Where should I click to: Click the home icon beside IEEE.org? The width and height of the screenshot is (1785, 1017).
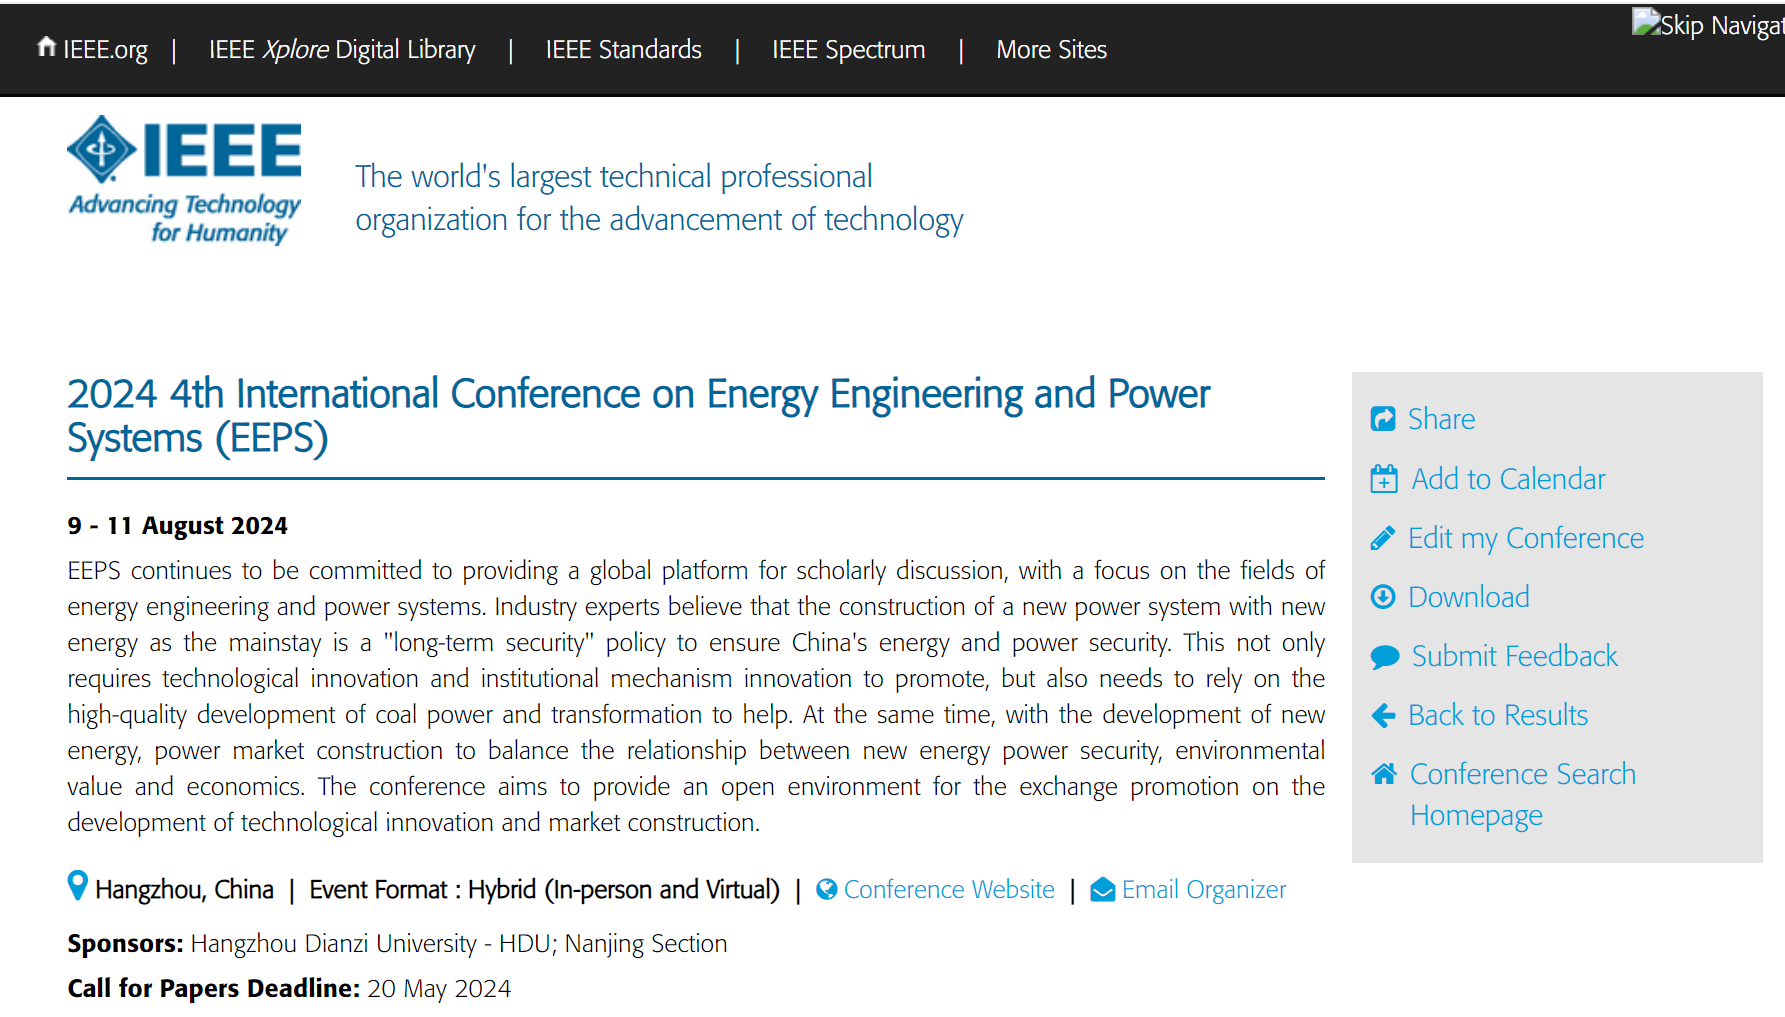point(46,47)
